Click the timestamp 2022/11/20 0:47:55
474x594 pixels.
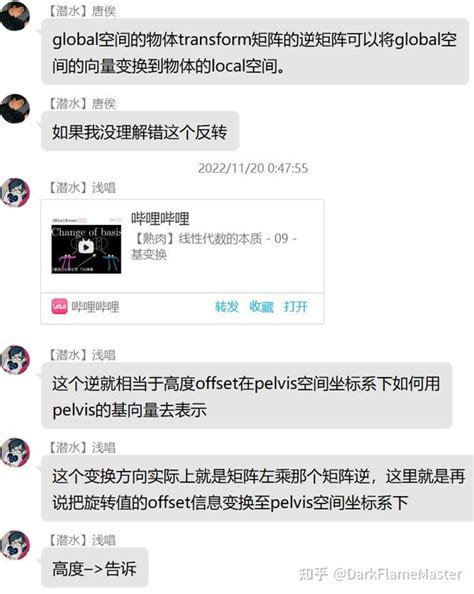point(253,168)
